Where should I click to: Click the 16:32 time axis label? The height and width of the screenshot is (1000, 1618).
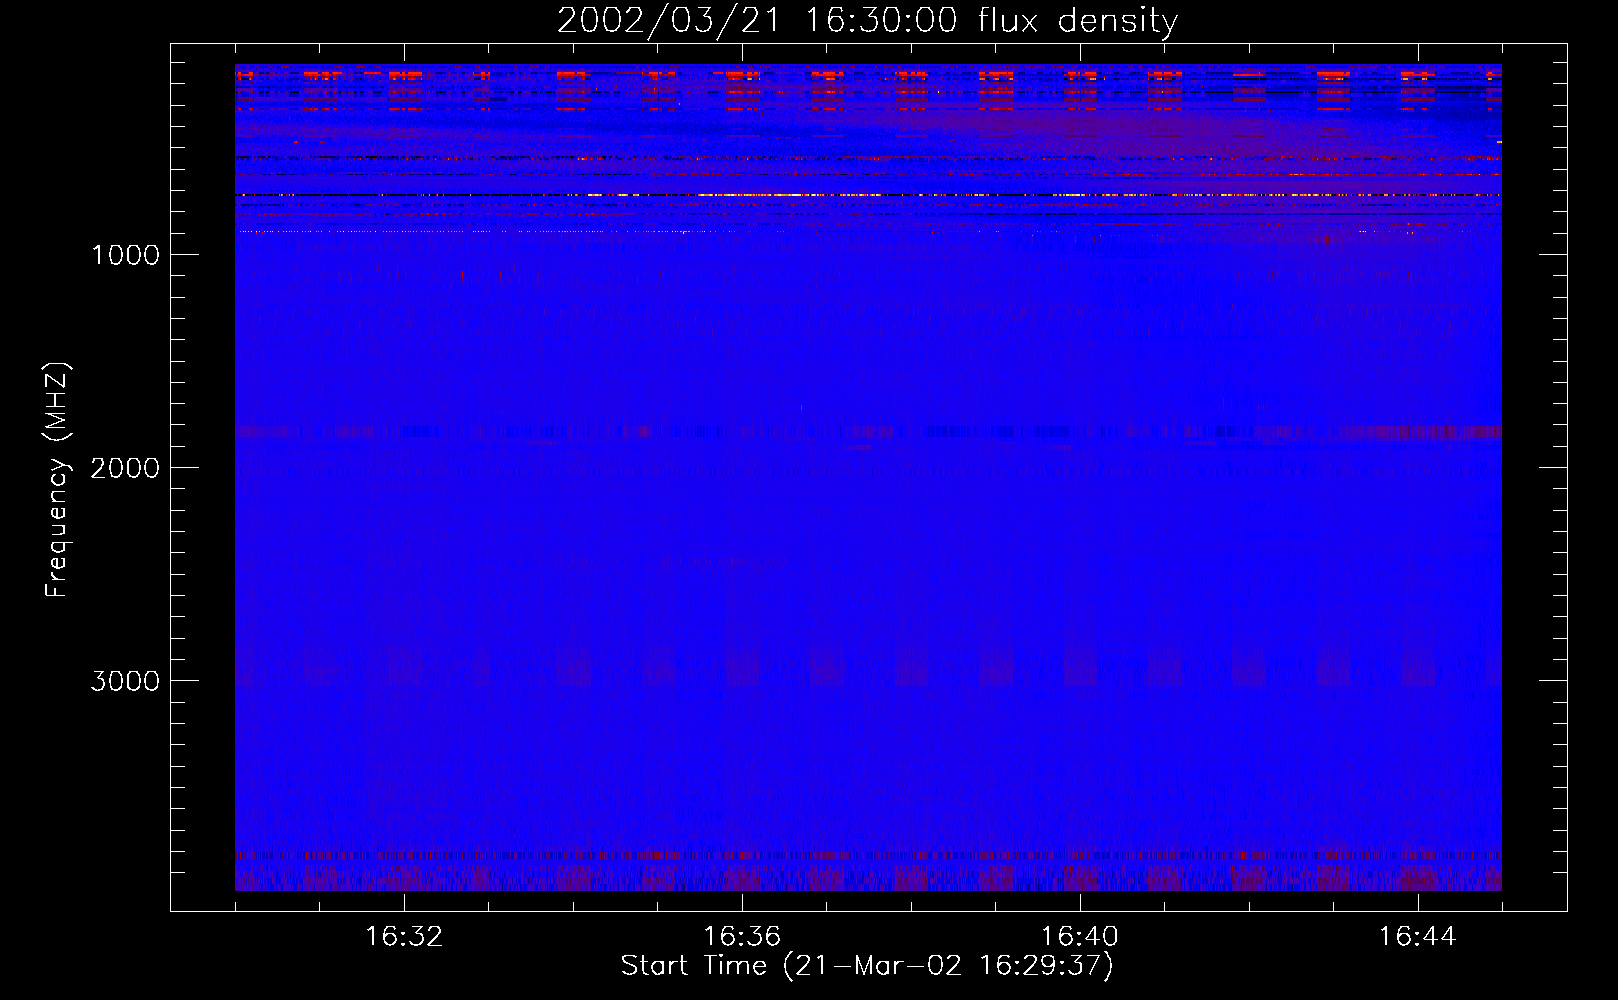point(404,937)
